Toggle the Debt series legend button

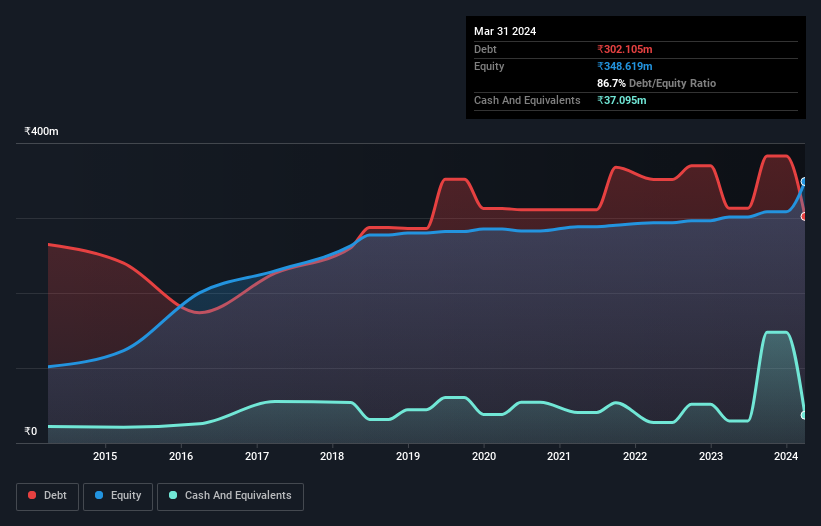[x=48, y=496]
